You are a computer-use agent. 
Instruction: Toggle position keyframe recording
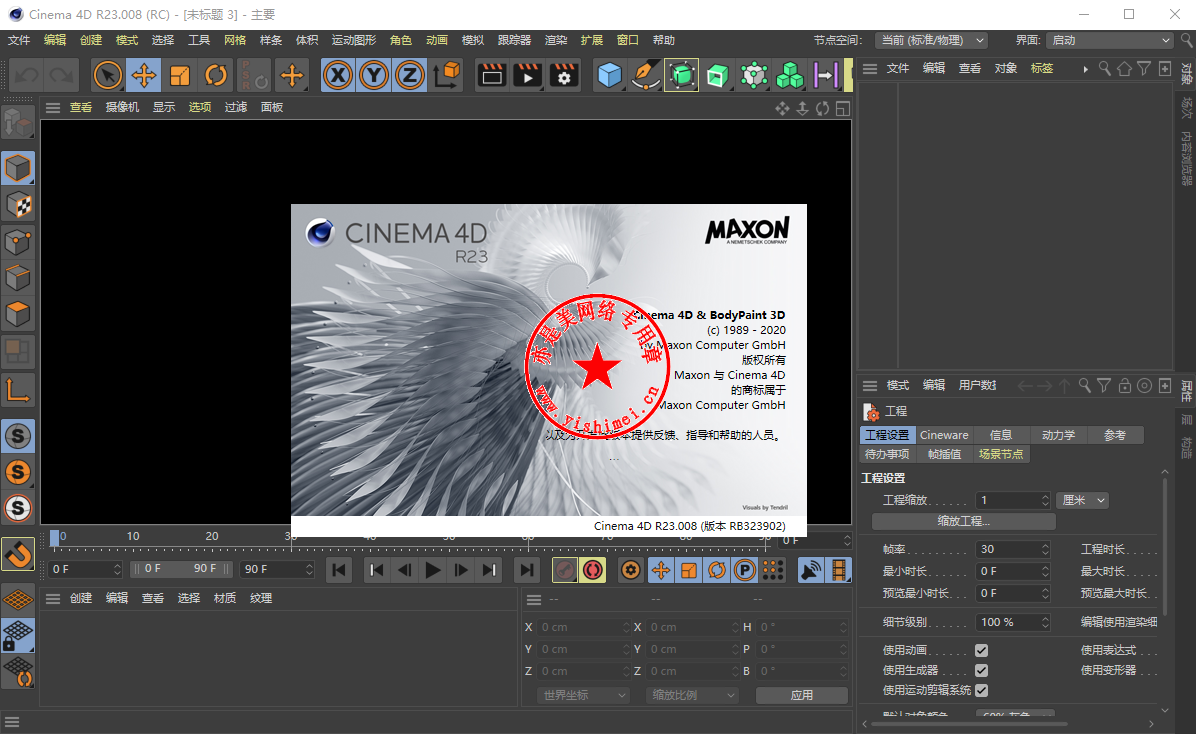pos(661,570)
